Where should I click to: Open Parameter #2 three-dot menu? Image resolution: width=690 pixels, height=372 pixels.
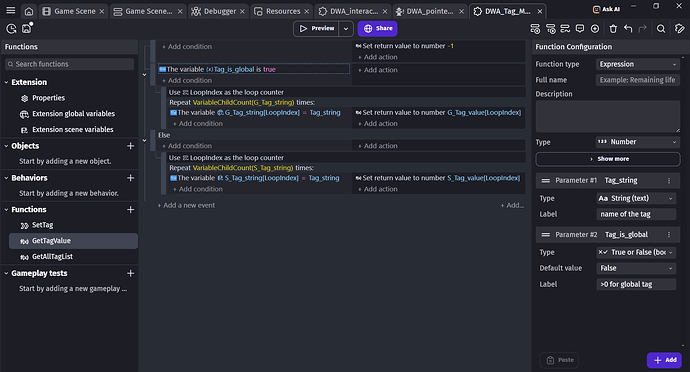(x=669, y=235)
